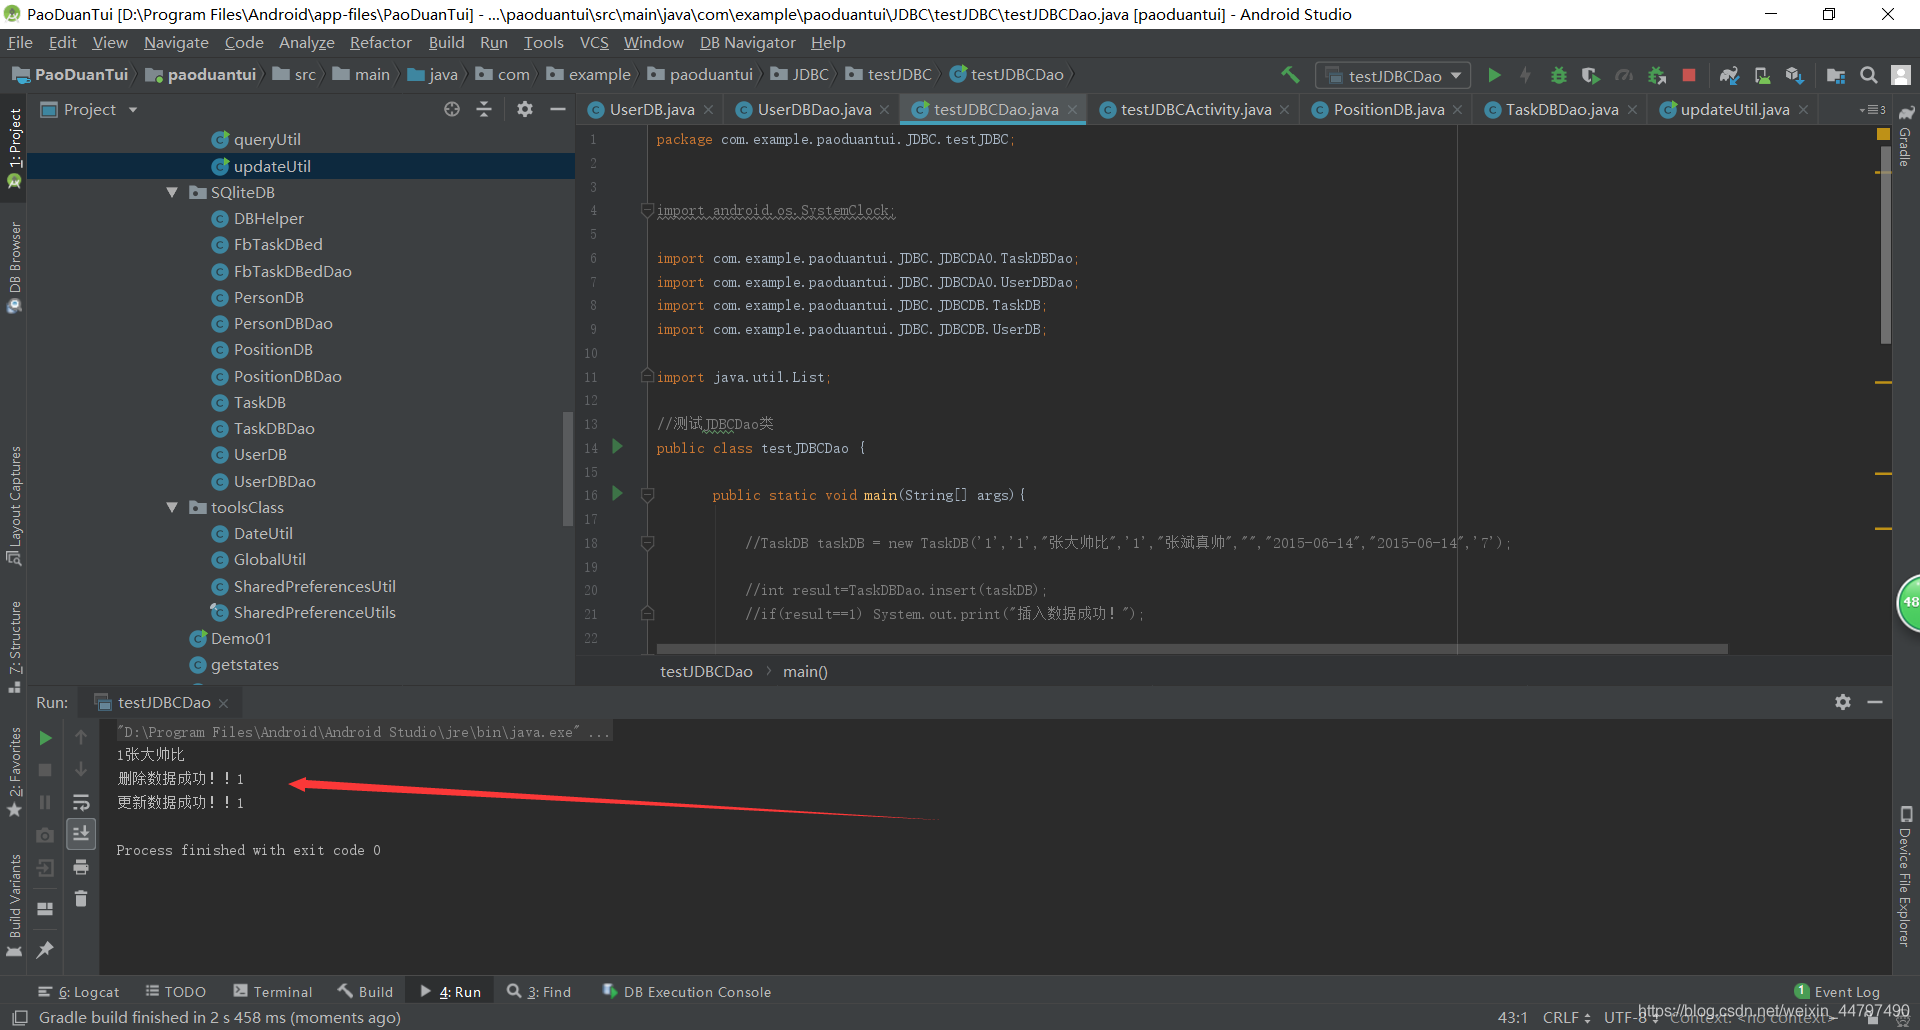Open the DB Navigator menu
1920x1030 pixels.
pyautogui.click(x=747, y=42)
